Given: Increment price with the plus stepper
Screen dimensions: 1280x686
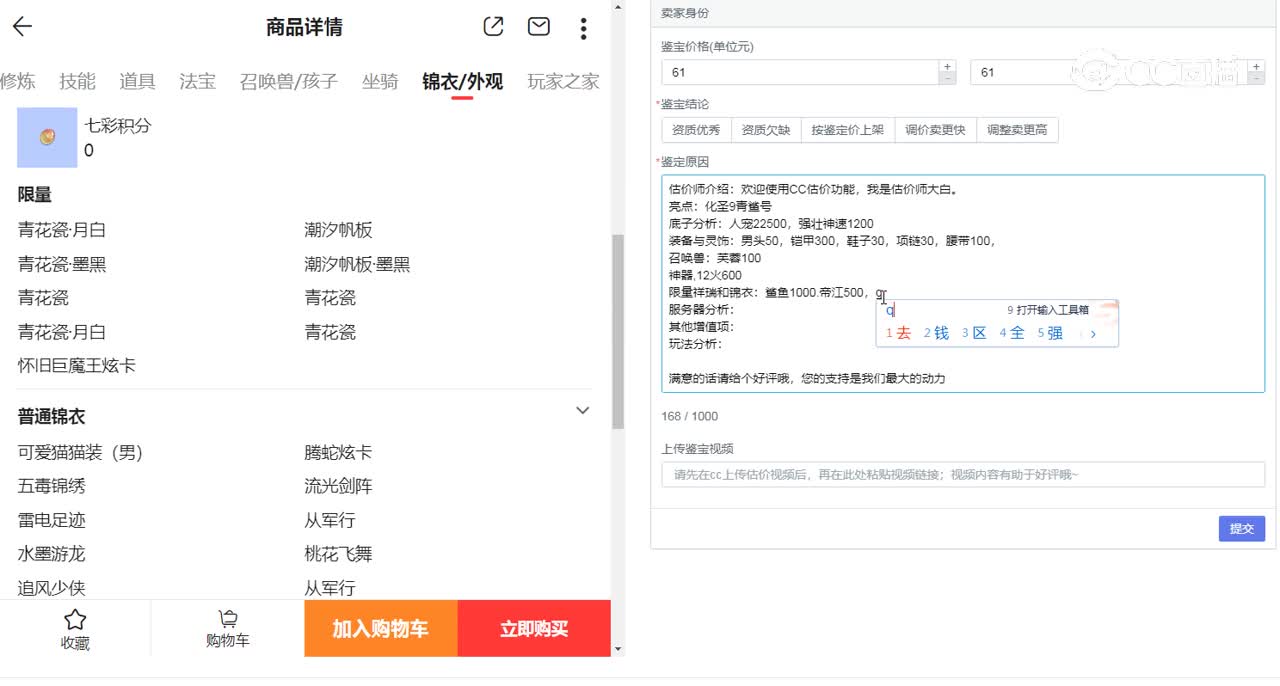Looking at the screenshot, I should [x=946, y=66].
